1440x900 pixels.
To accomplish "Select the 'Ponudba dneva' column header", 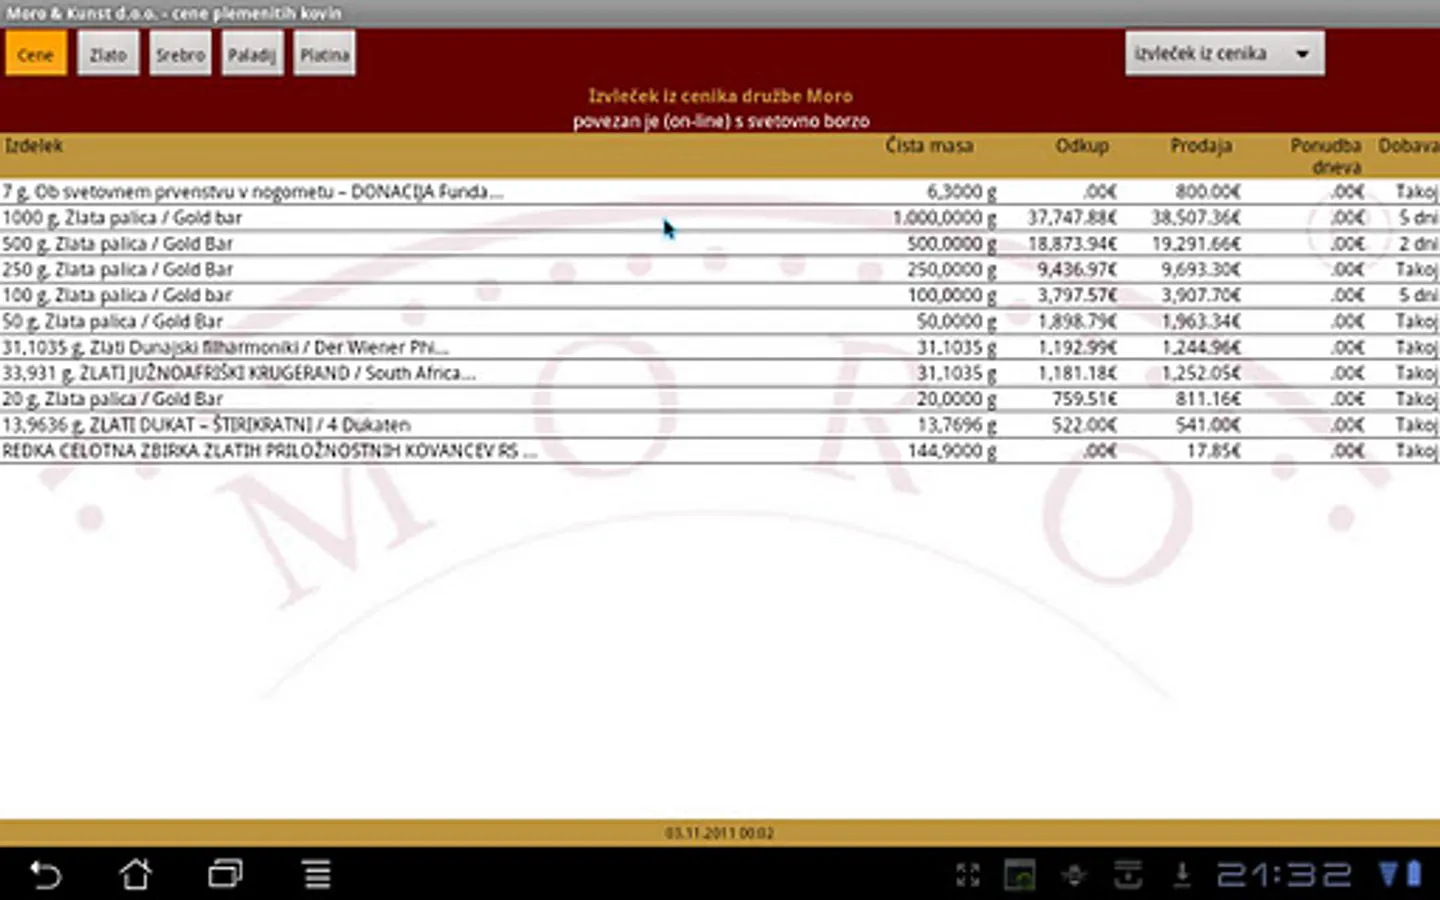I will coord(1326,156).
